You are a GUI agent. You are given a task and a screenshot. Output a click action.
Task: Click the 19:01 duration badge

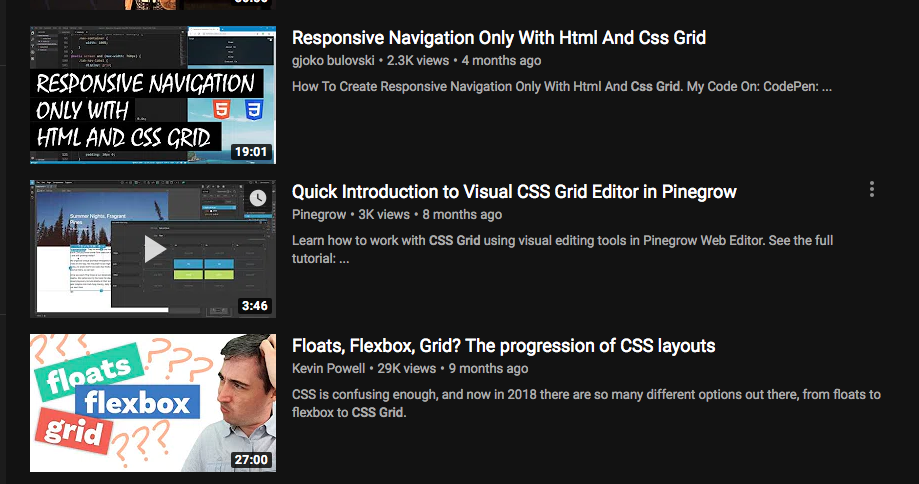coord(251,152)
